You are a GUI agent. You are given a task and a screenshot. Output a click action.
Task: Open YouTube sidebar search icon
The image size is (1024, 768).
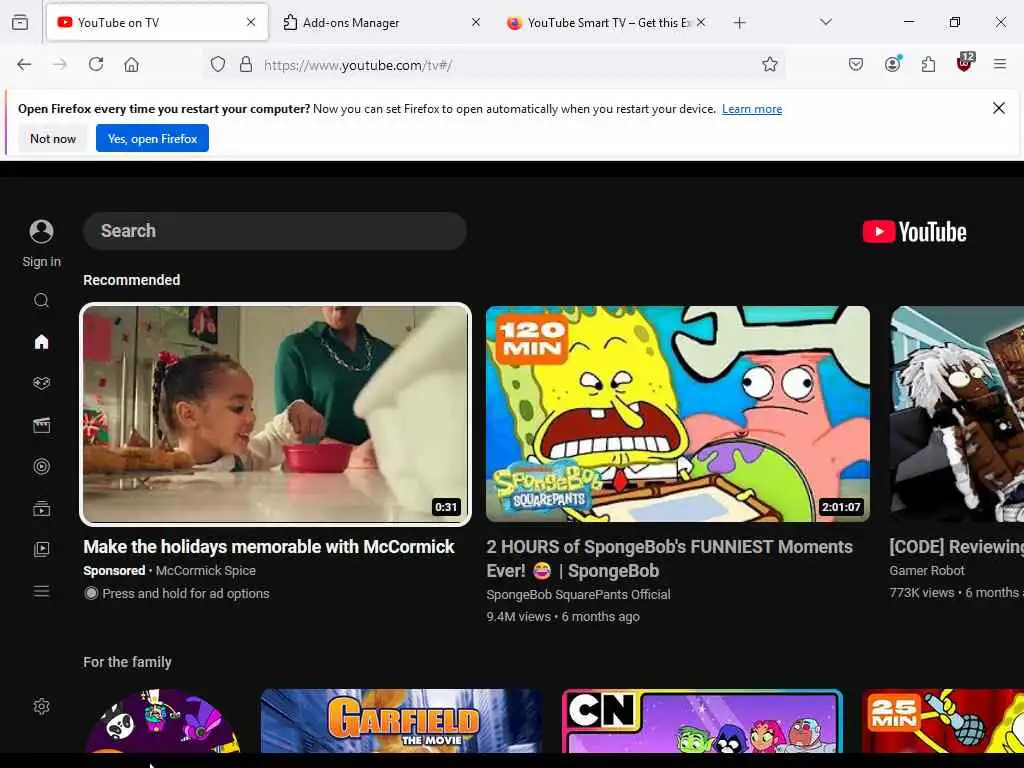point(42,300)
